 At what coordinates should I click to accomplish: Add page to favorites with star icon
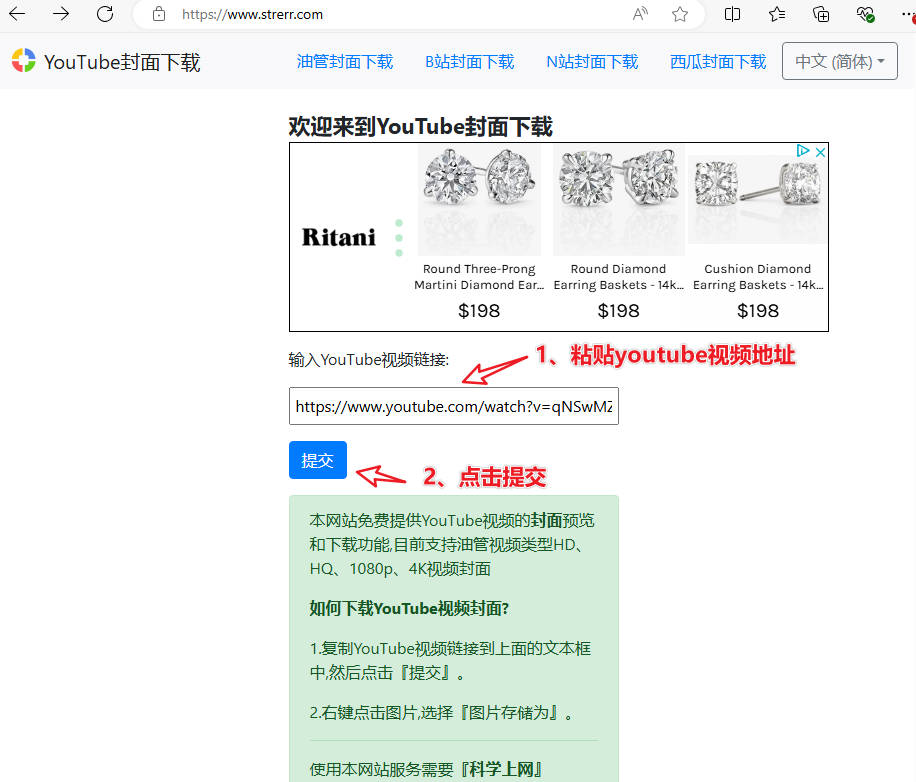(x=680, y=14)
